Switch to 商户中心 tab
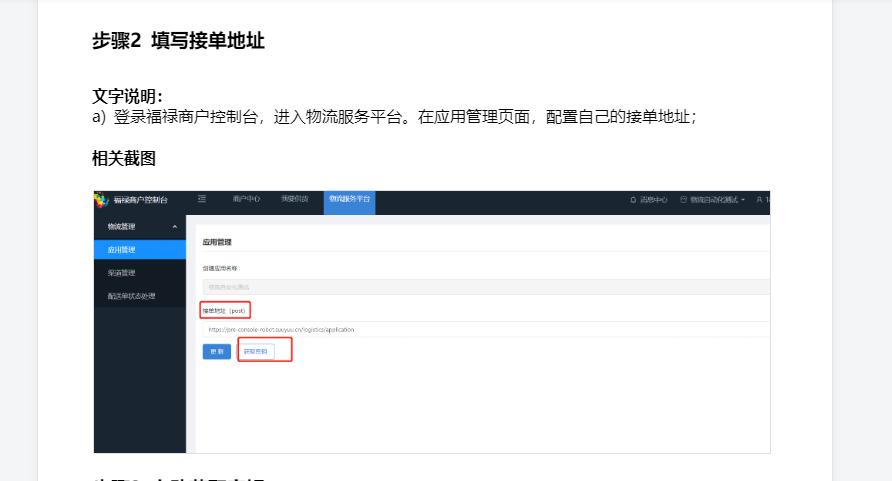The image size is (892, 481). [246, 198]
